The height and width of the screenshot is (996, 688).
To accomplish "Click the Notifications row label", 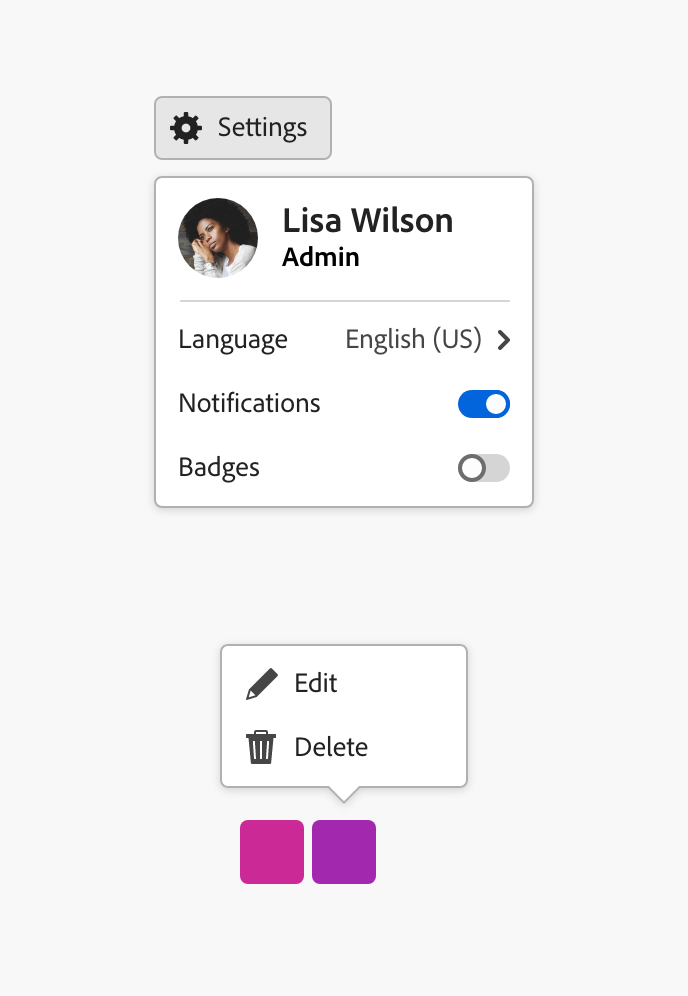I will pyautogui.click(x=249, y=403).
